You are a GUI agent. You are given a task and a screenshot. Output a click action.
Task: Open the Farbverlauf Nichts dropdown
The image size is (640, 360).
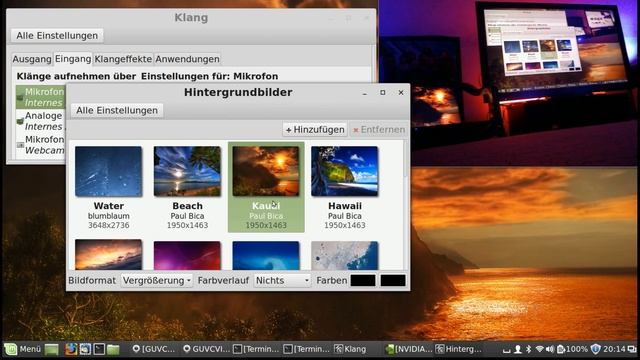[x=282, y=280]
